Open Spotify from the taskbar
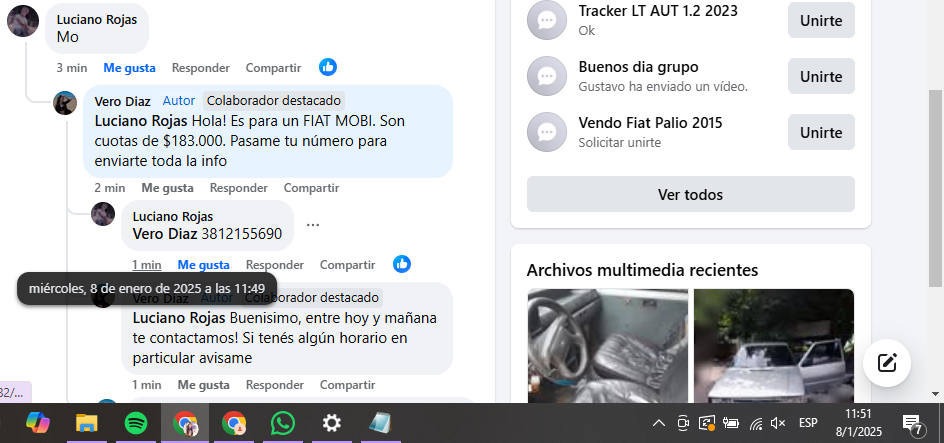This screenshot has height=443, width=944. tap(136, 423)
